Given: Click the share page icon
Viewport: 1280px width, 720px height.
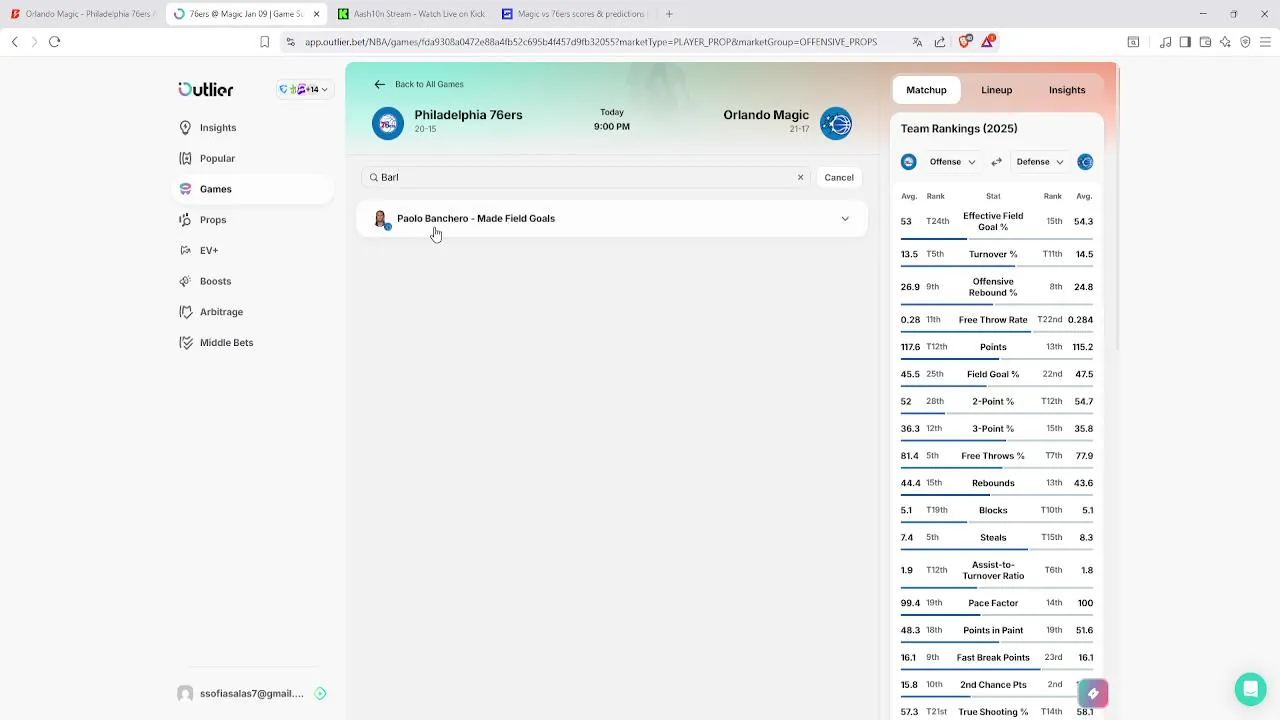Looking at the screenshot, I should pos(940,42).
